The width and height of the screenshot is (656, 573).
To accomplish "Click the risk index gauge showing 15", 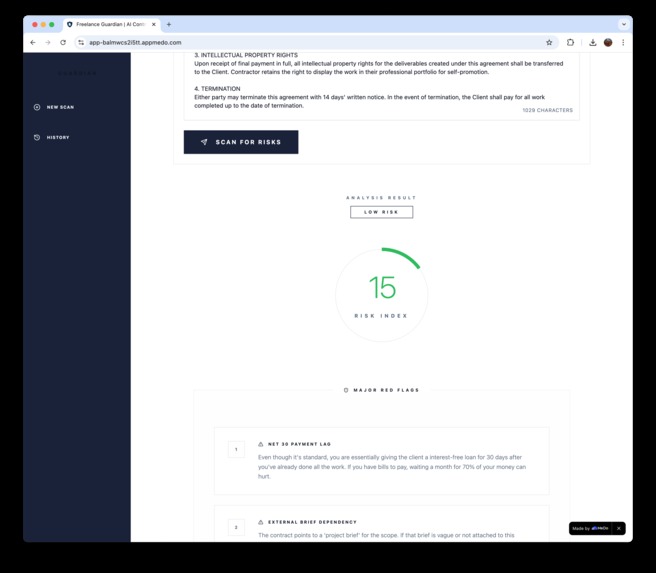I will click(382, 295).
